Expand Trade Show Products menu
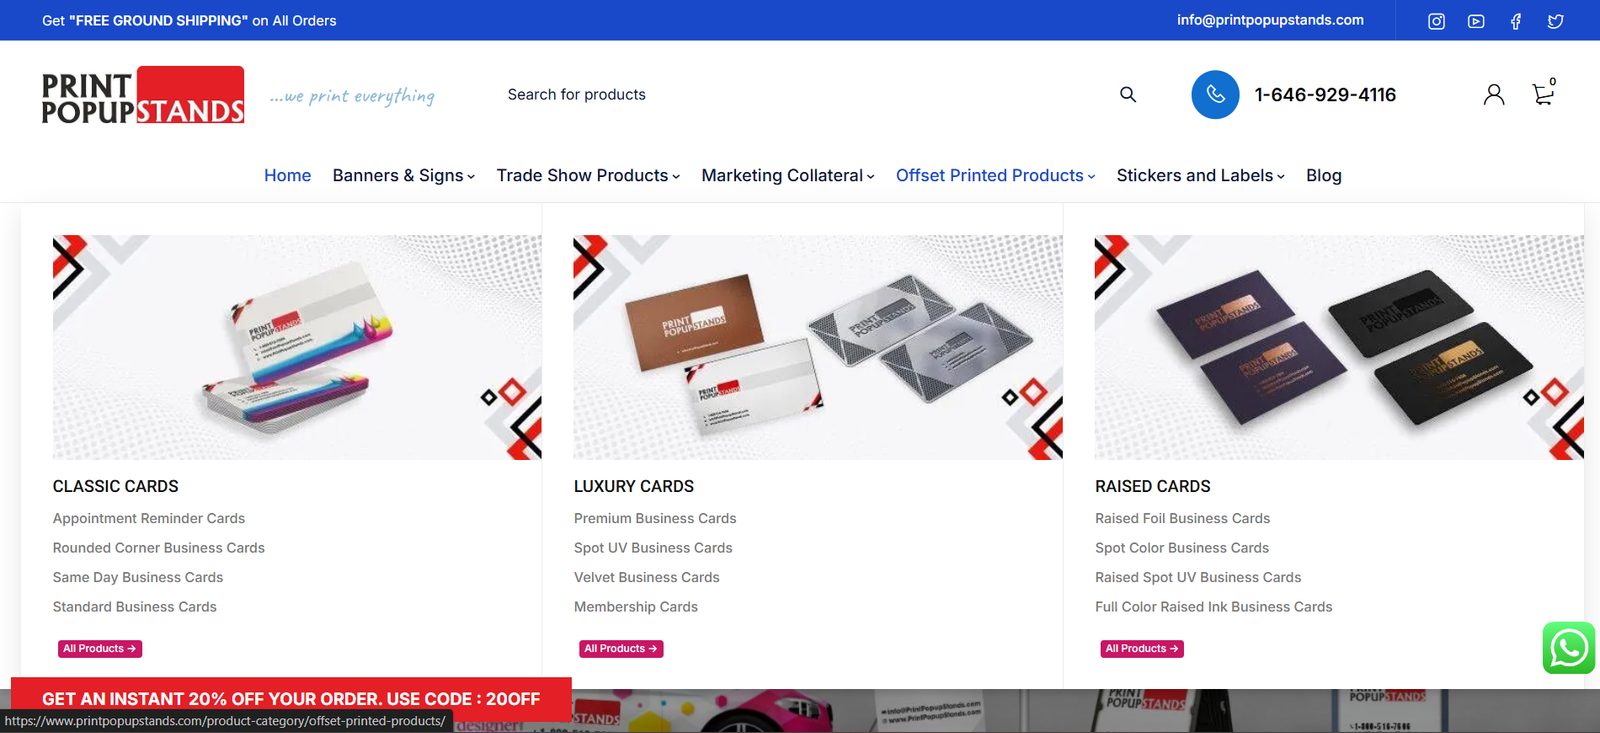The height and width of the screenshot is (733, 1600). (588, 175)
